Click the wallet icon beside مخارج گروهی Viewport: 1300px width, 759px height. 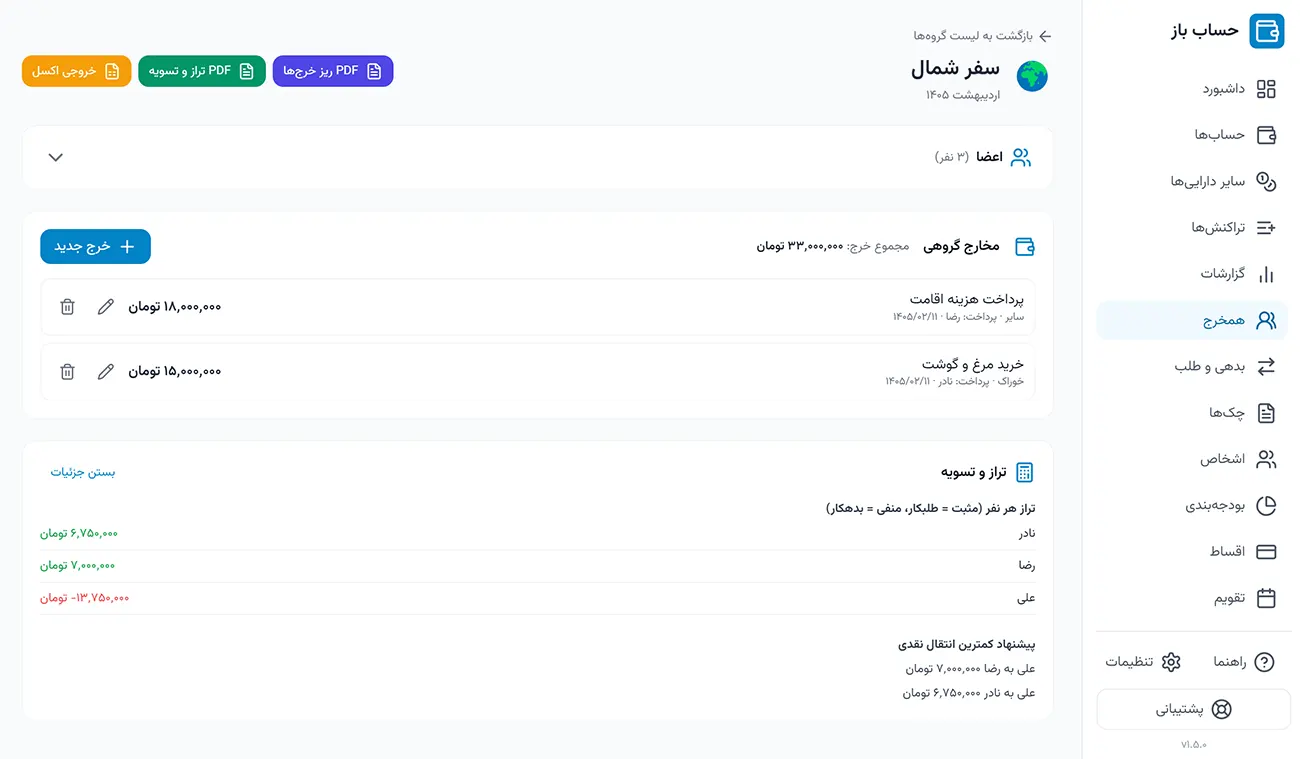(1025, 246)
